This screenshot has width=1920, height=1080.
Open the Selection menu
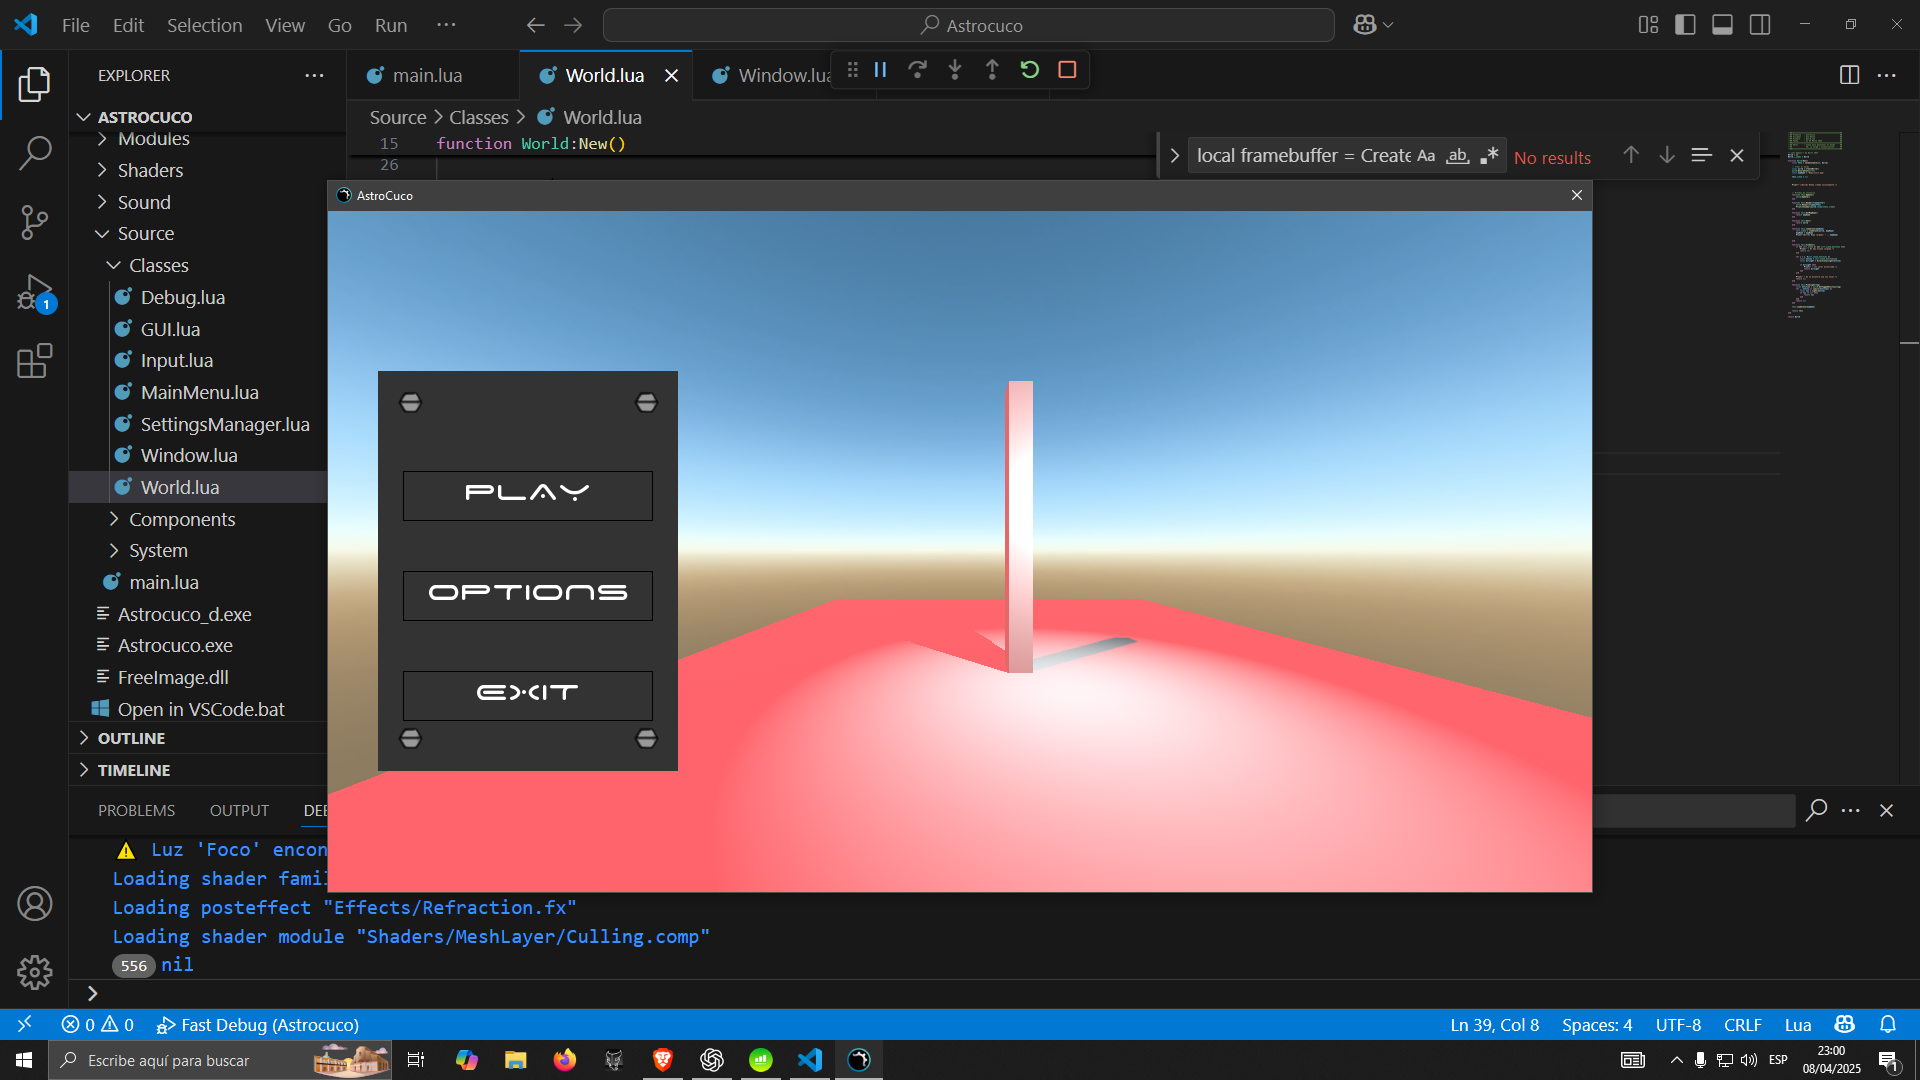pyautogui.click(x=204, y=25)
